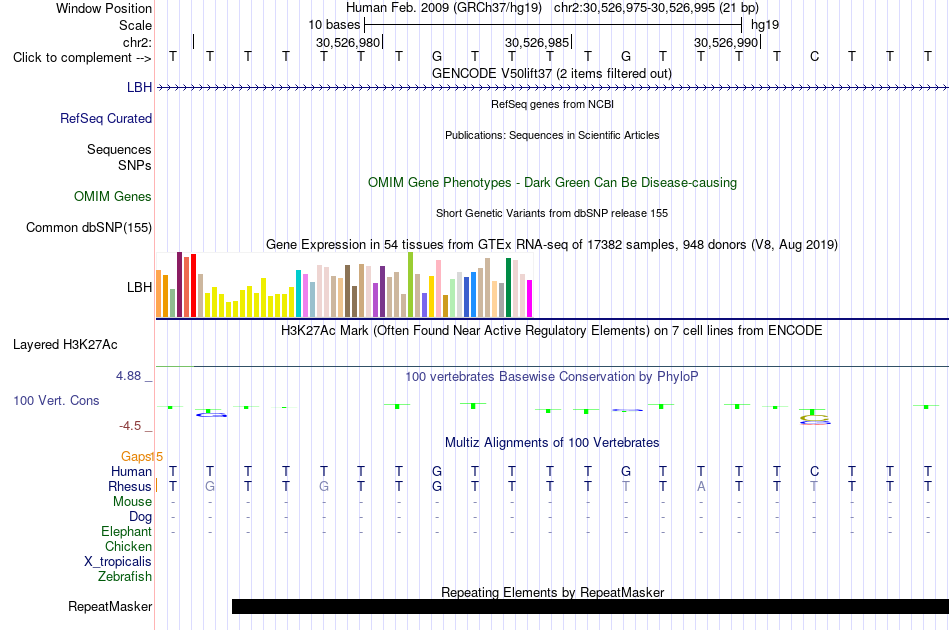Image resolution: width=950 pixels, height=630 pixels.
Task: Click the LBH gene label beside GENCODE track
Action: (x=139, y=87)
